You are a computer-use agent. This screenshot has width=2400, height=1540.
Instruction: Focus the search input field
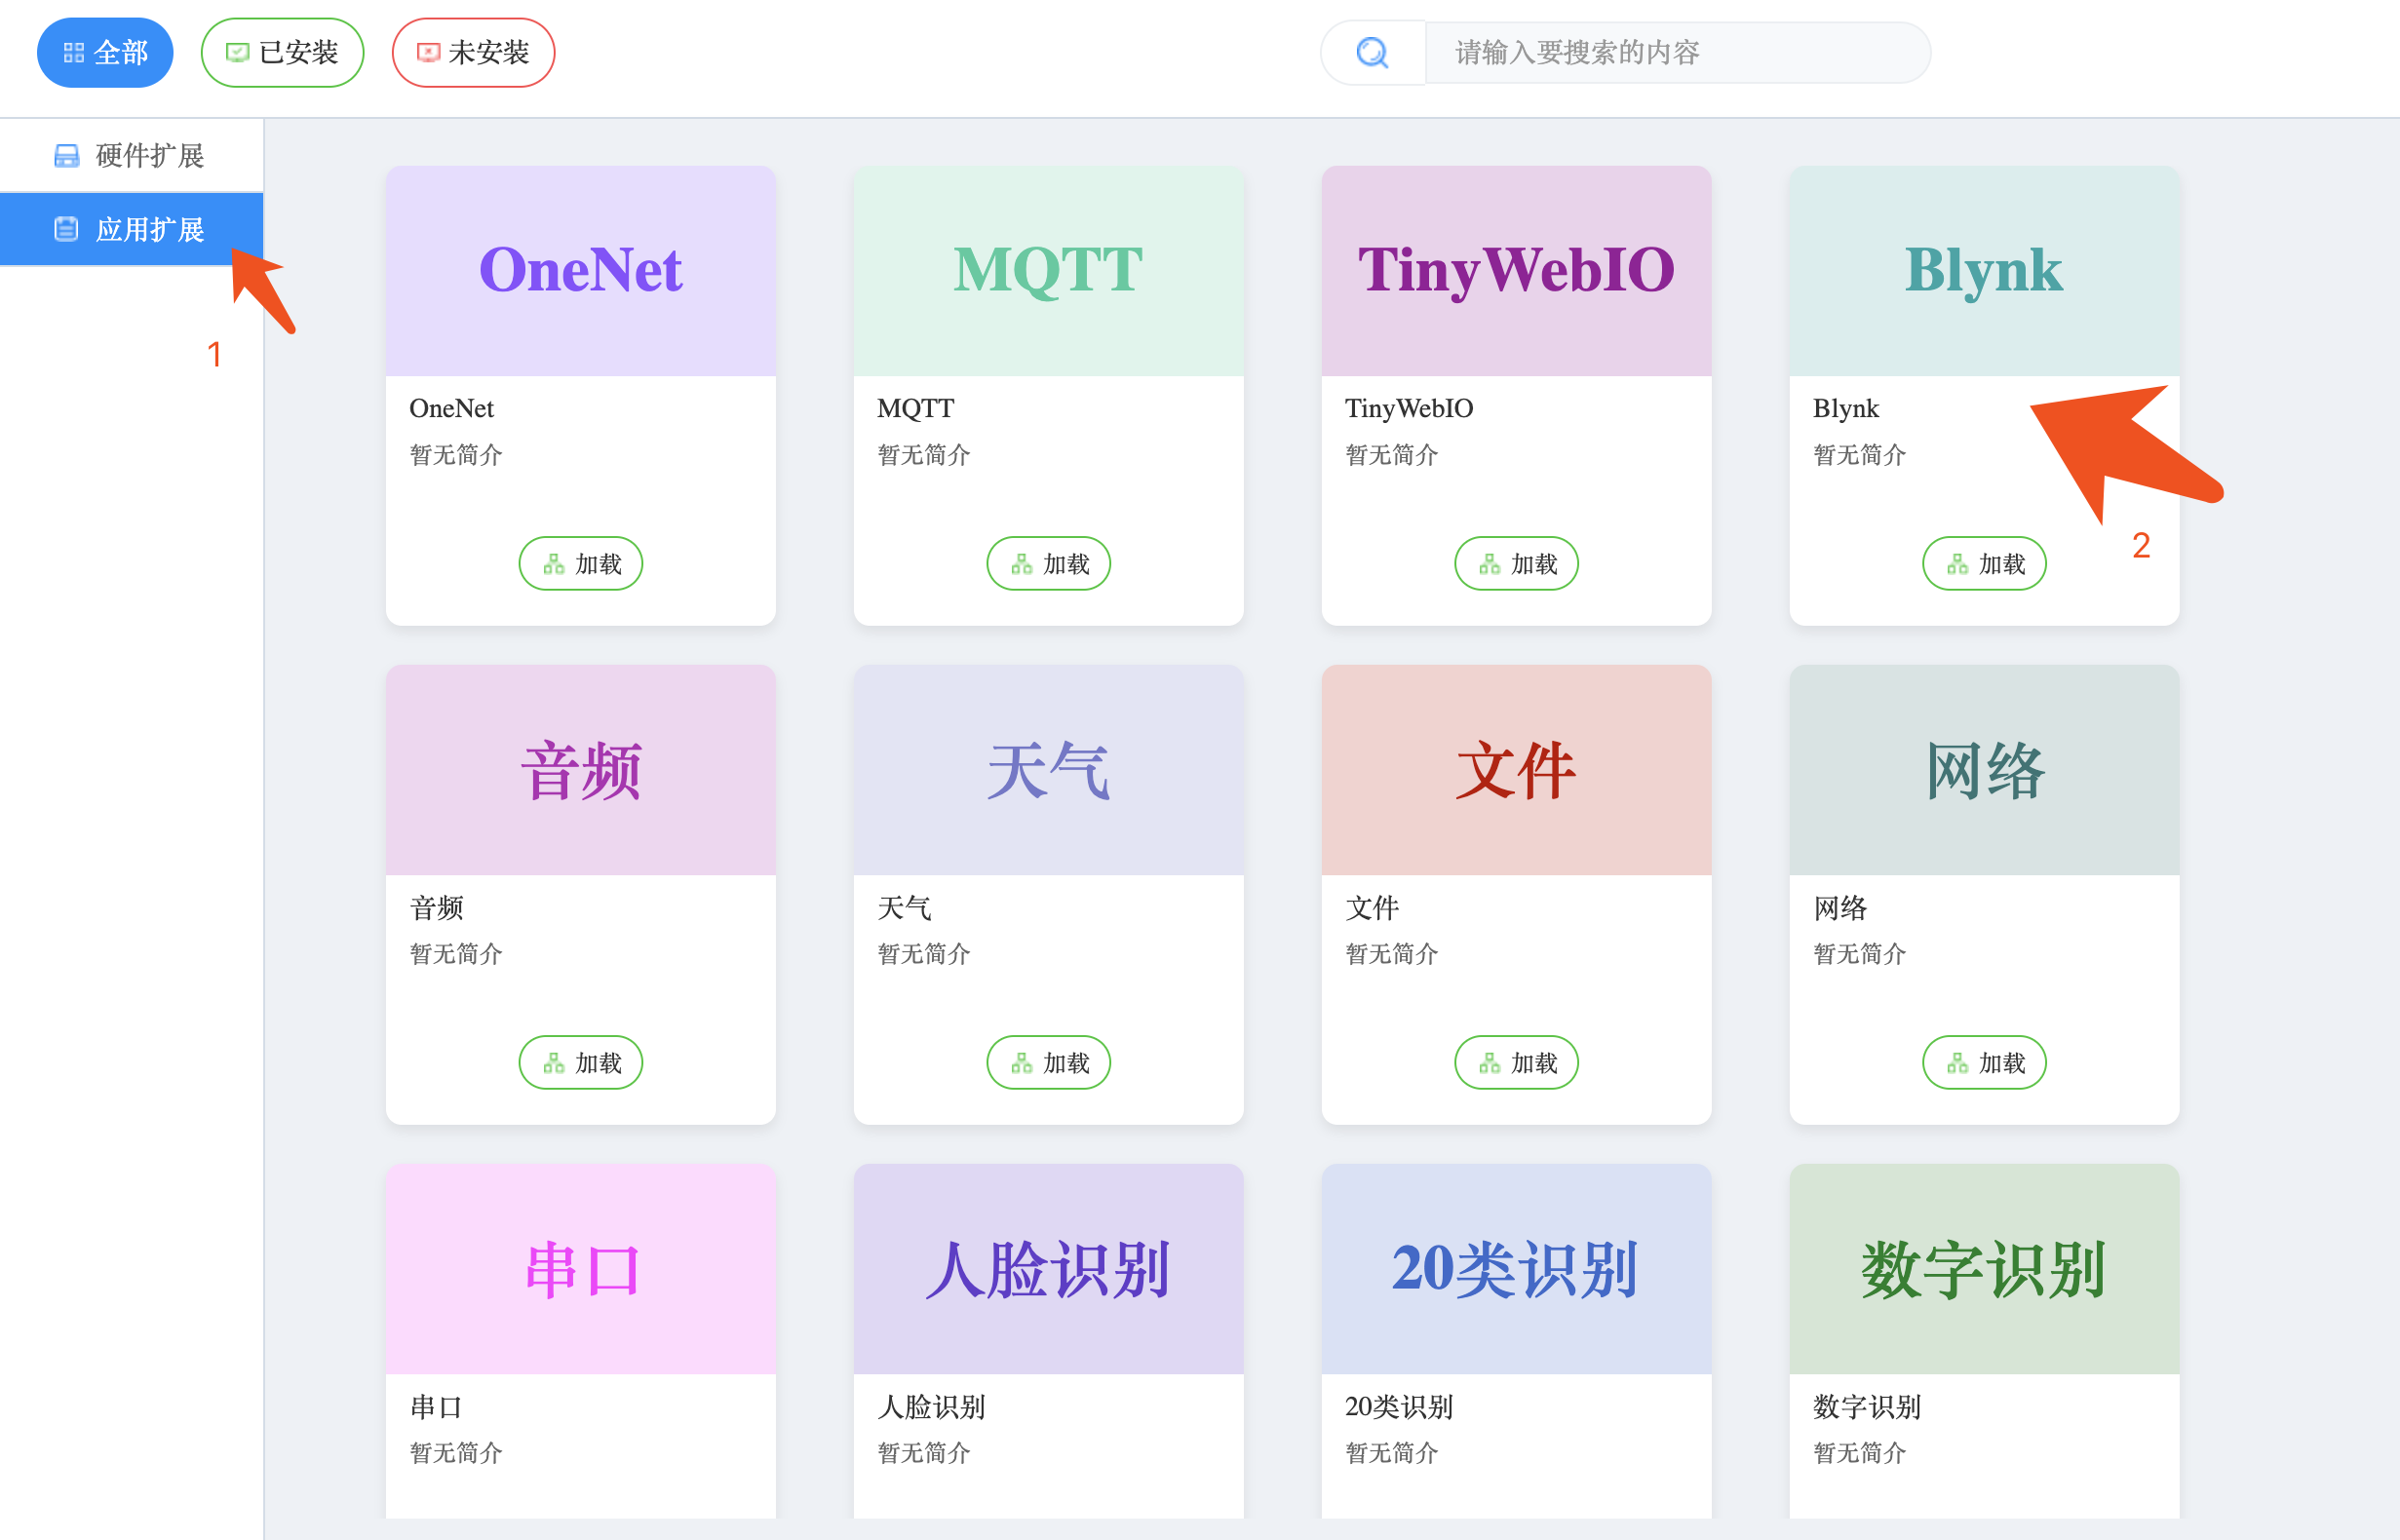(1677, 52)
